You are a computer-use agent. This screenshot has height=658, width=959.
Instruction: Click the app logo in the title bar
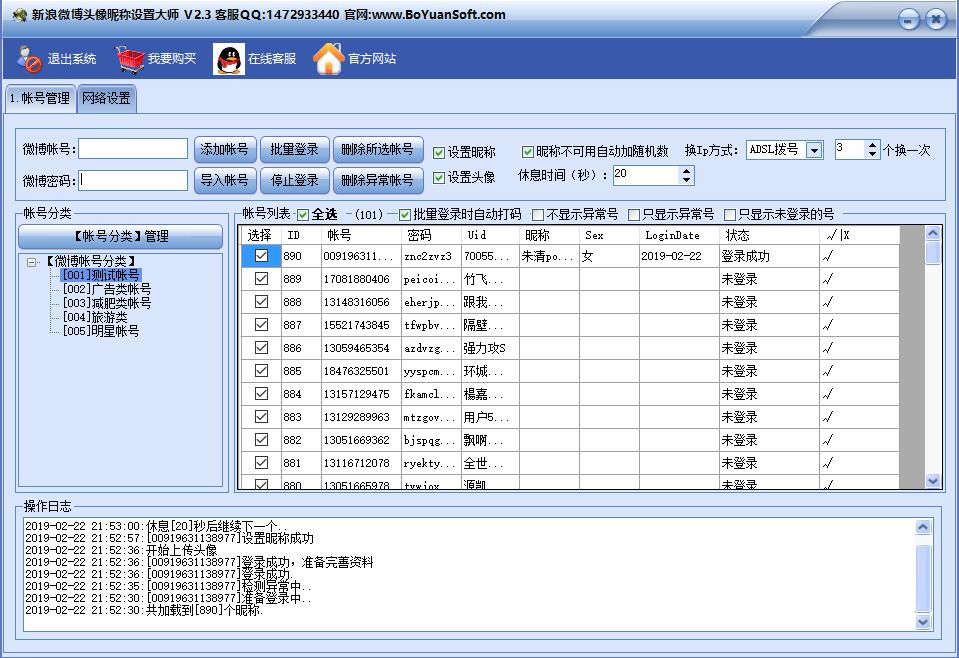pos(20,15)
